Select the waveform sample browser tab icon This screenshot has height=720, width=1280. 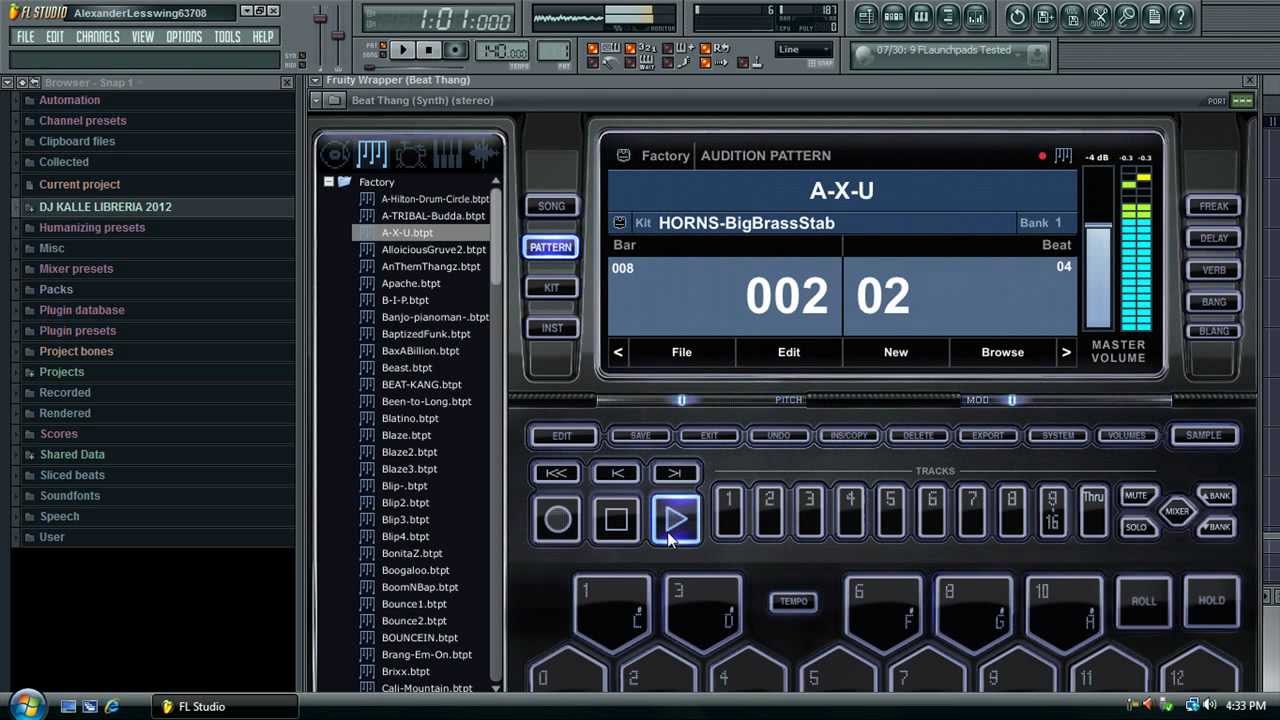(x=483, y=154)
